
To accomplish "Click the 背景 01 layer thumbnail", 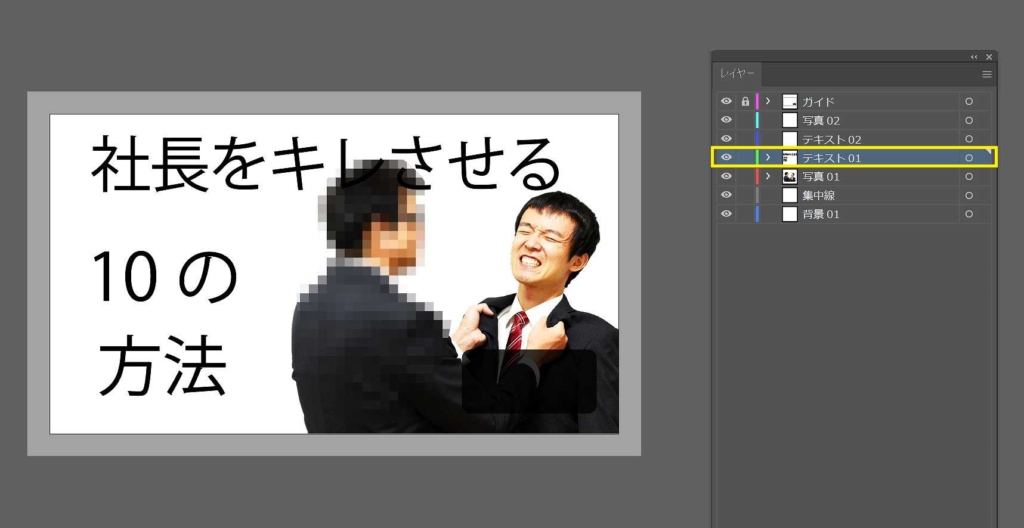I will [790, 214].
